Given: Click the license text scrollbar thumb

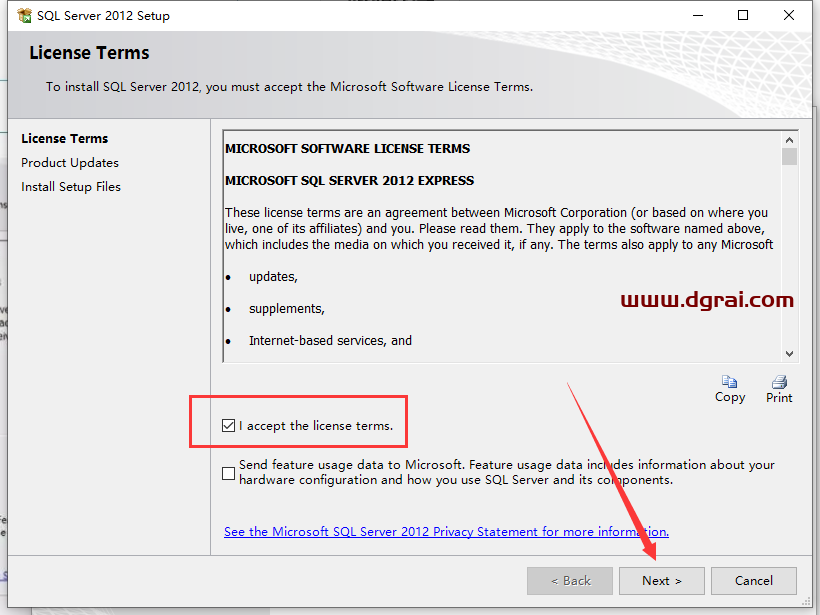Looking at the screenshot, I should [789, 156].
